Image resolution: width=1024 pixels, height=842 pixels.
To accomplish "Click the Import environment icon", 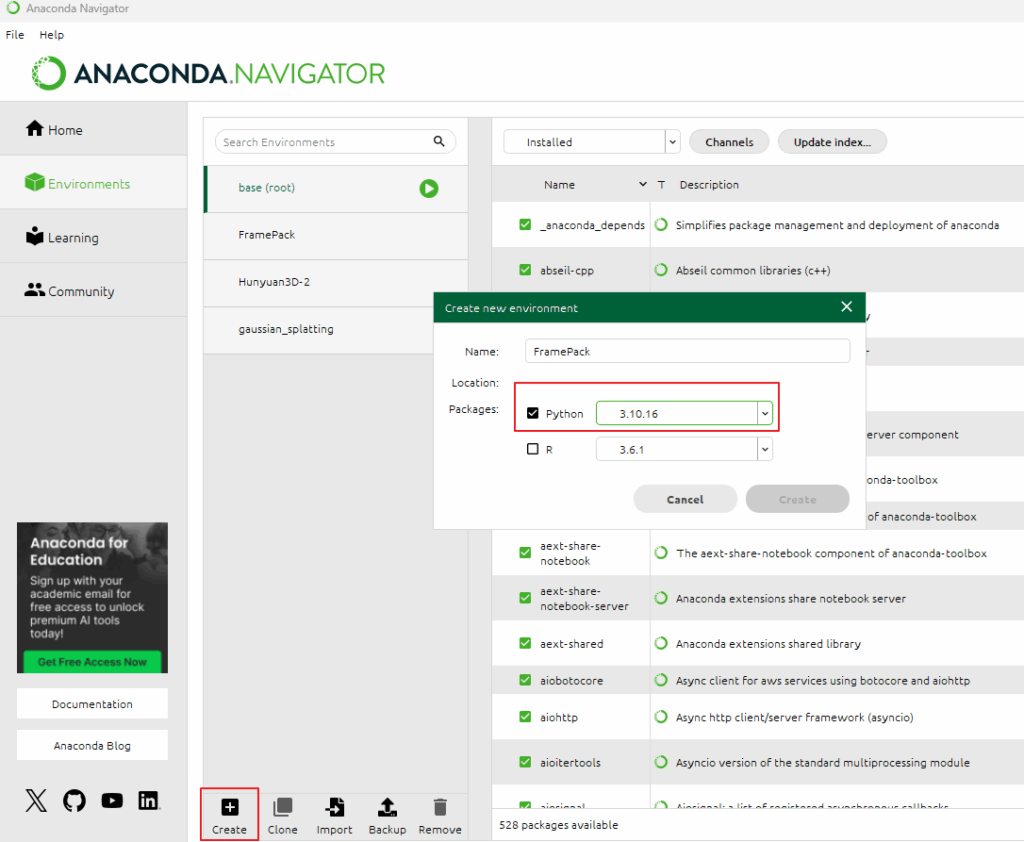I will point(334,807).
